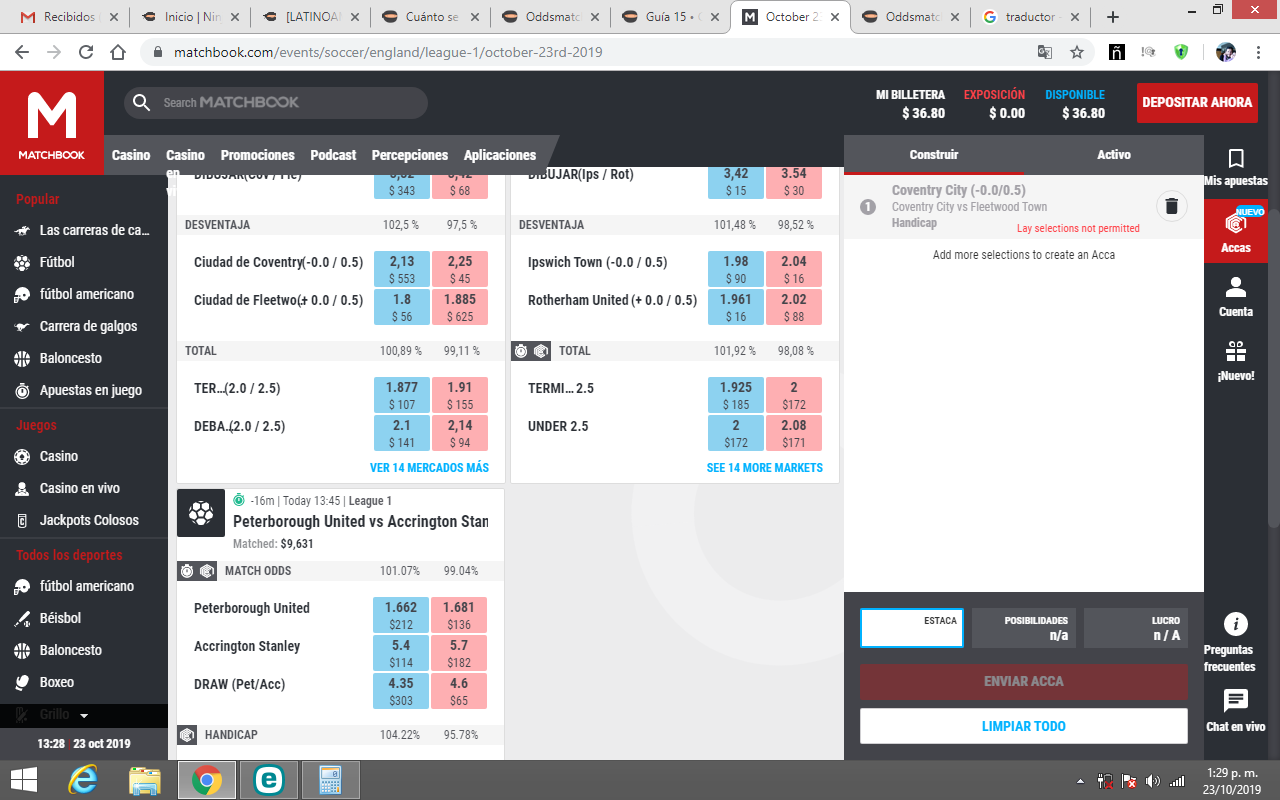Open VER 14 MERCADOS MÁS link
The width and height of the screenshot is (1280, 800).
[x=429, y=468]
